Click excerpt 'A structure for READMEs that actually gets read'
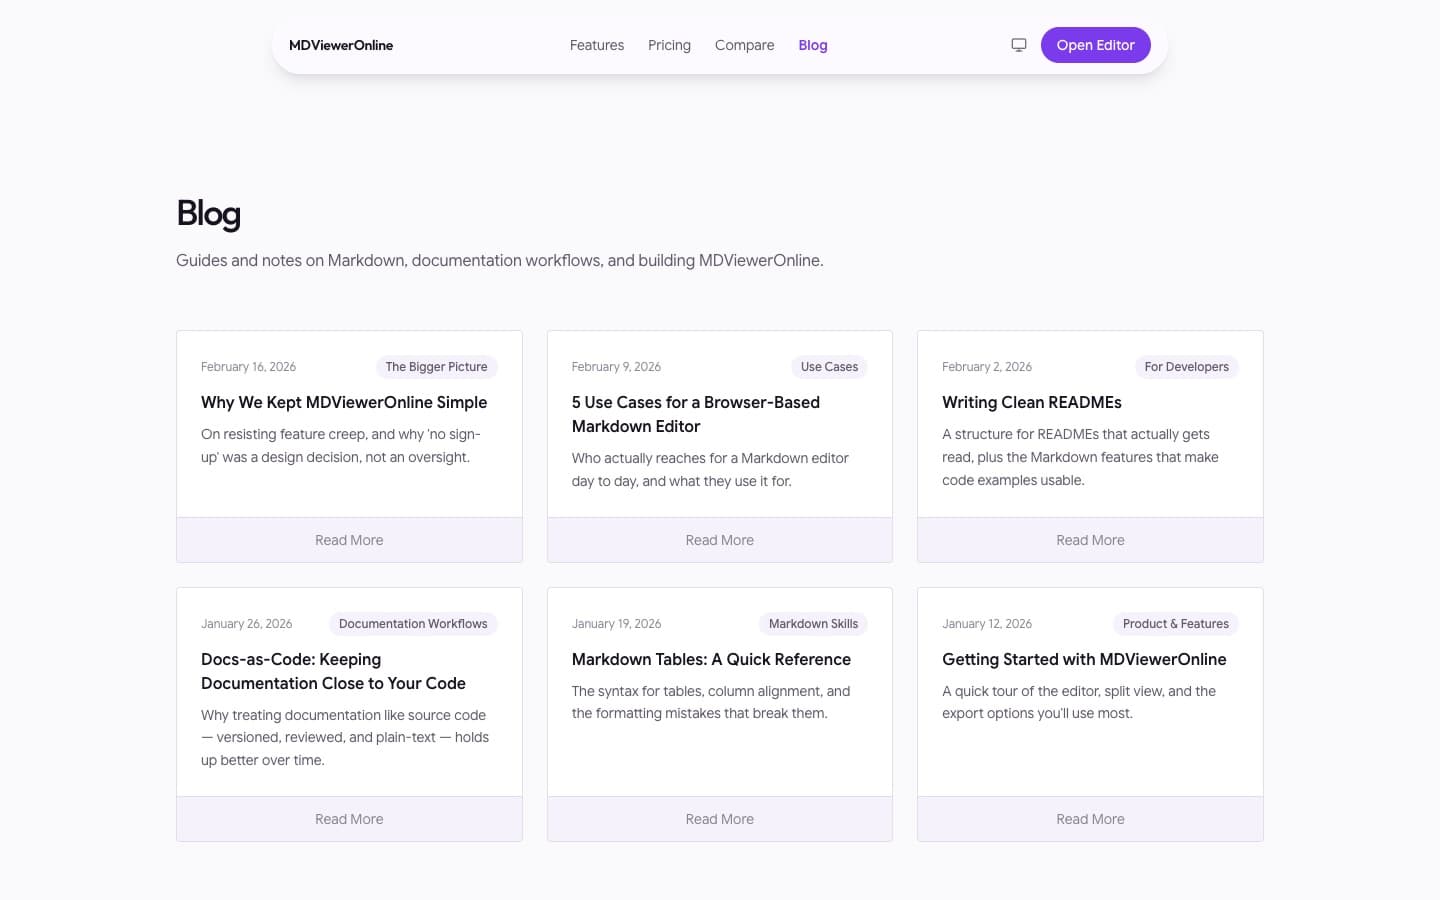 pos(1080,457)
